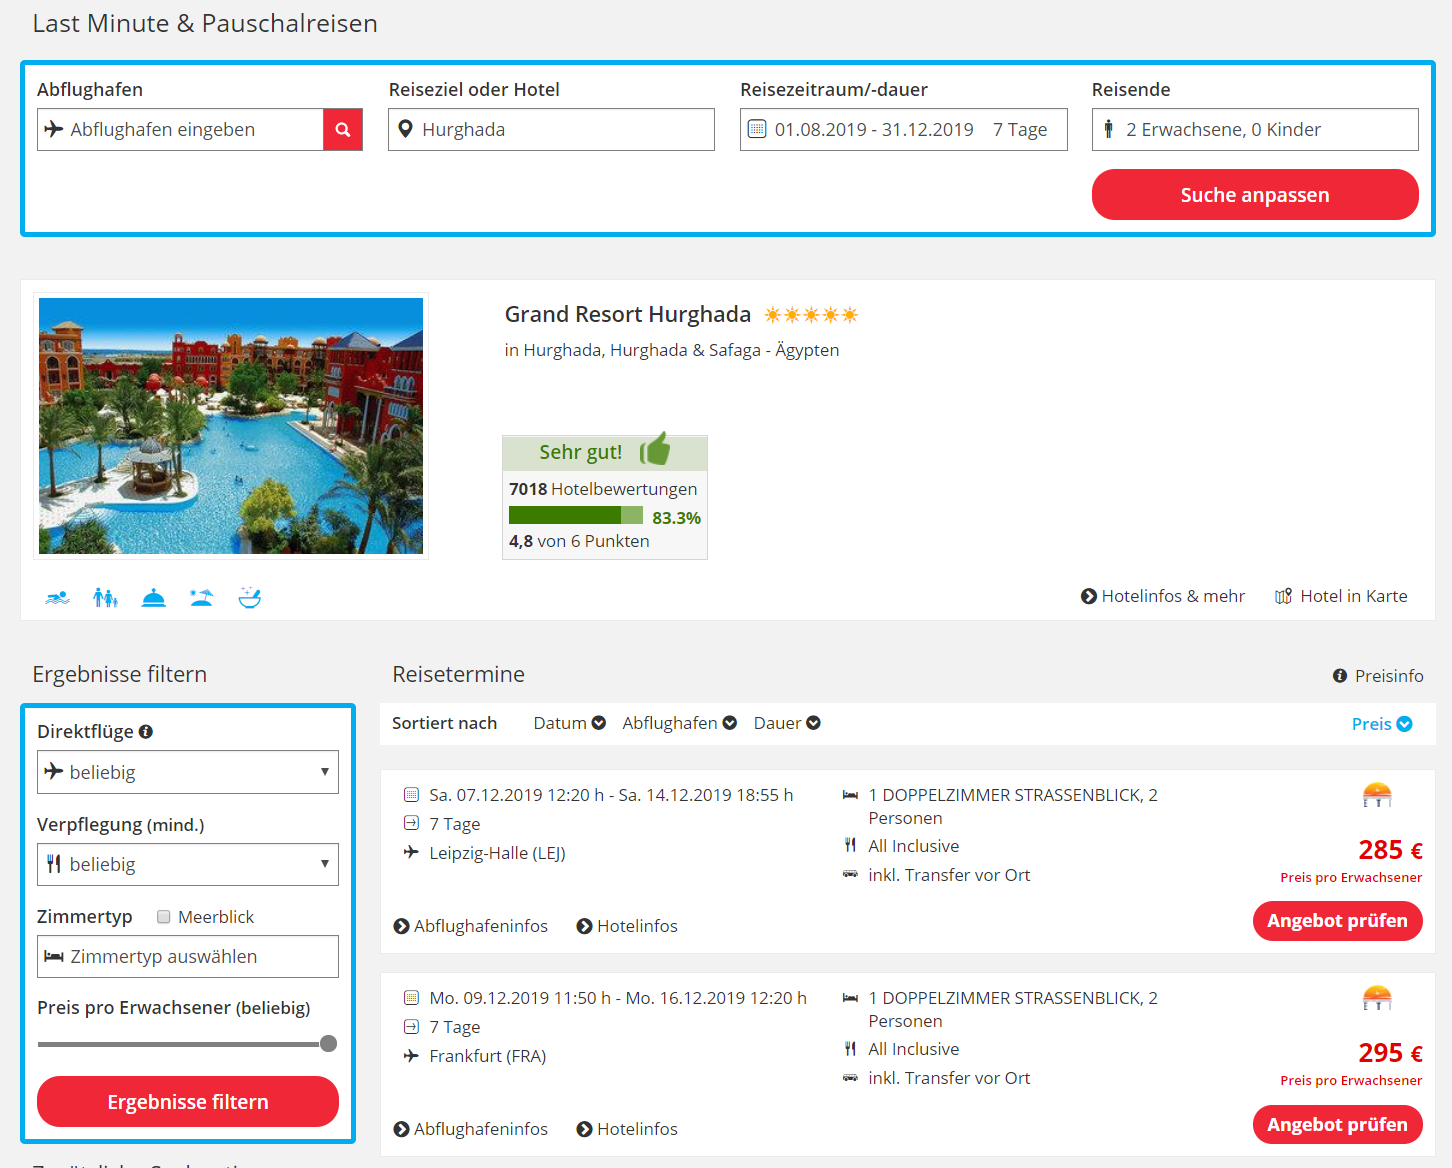Click the thumbs-up icon next to Sehr gut
Screen dimensions: 1452x1168
point(655,450)
